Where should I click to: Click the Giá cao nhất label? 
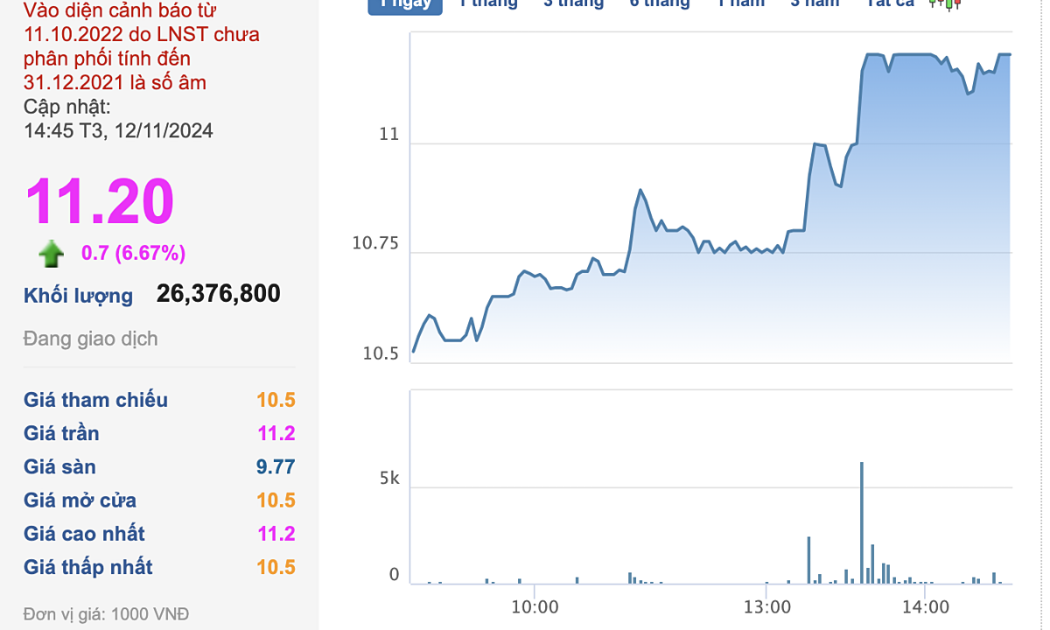(x=84, y=534)
